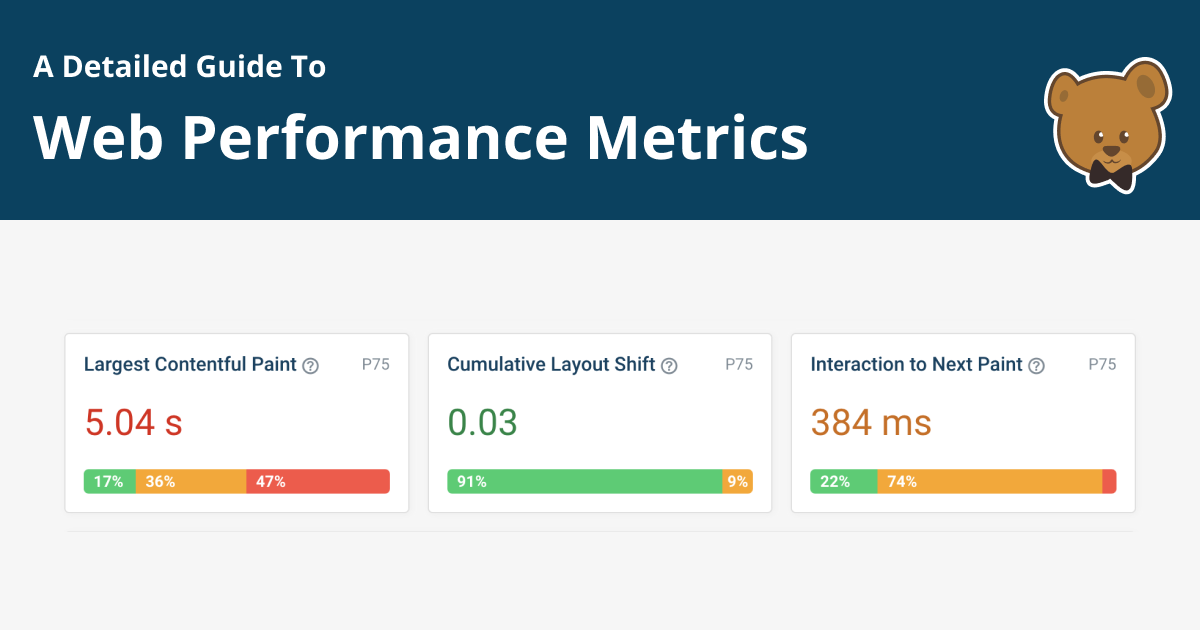Click the Web Performance Metrics heading

tap(420, 137)
